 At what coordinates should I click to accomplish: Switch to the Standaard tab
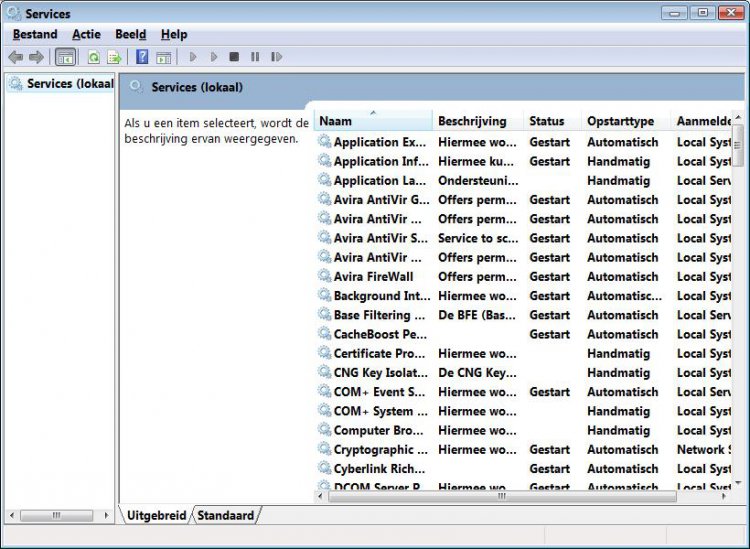click(x=226, y=516)
